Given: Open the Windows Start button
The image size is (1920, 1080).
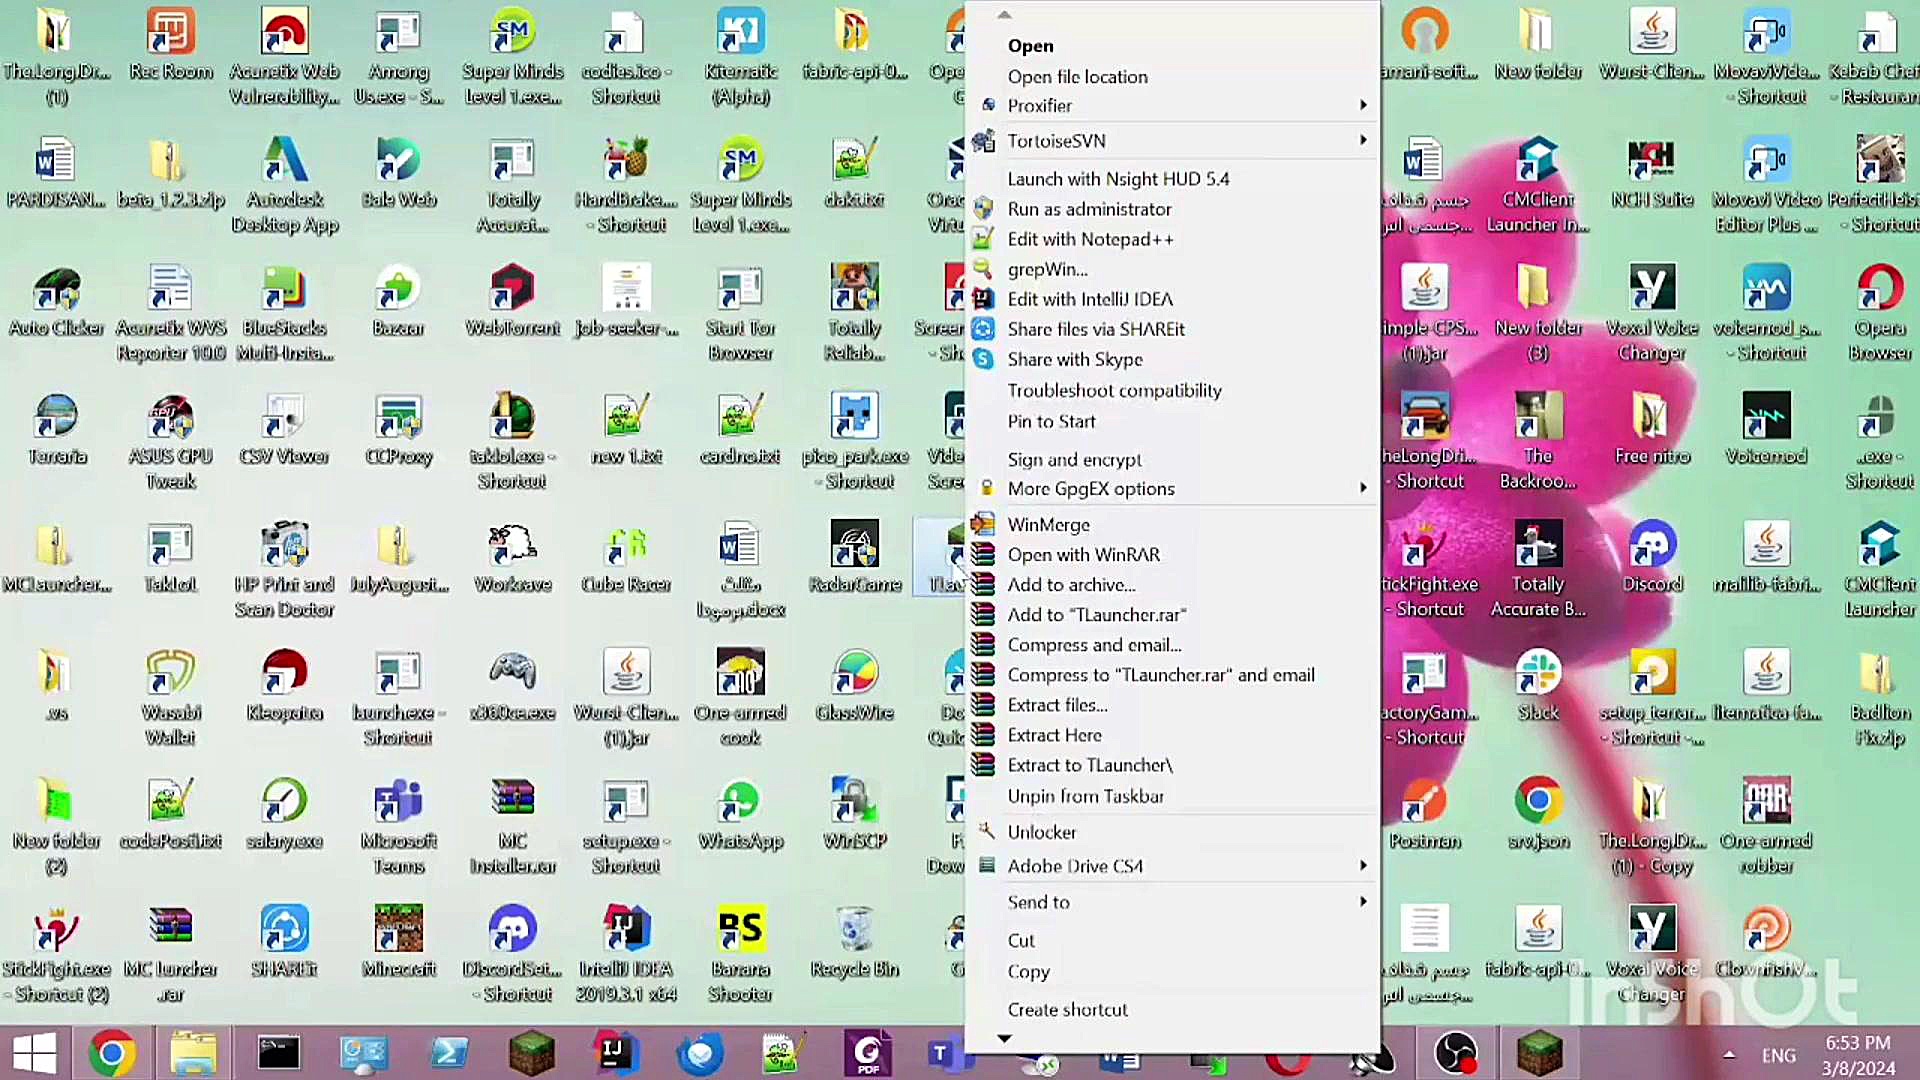Looking at the screenshot, I should 34,1053.
